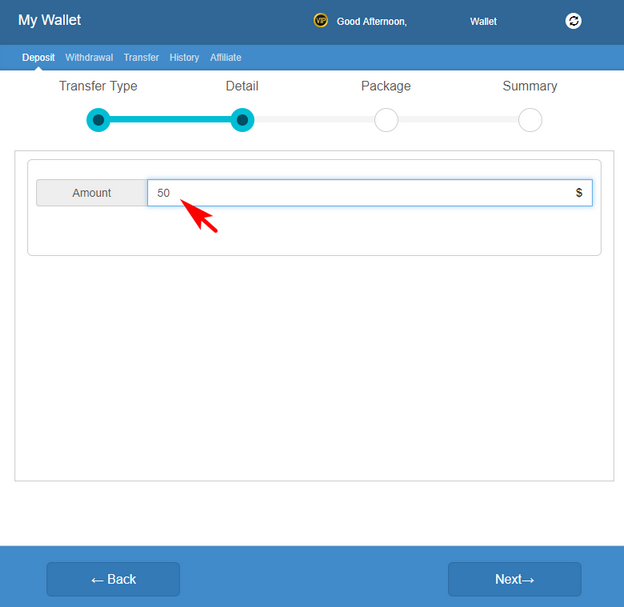Screen dimensions: 624x607
Task: Go to the Transfer tab
Action: tap(141, 58)
